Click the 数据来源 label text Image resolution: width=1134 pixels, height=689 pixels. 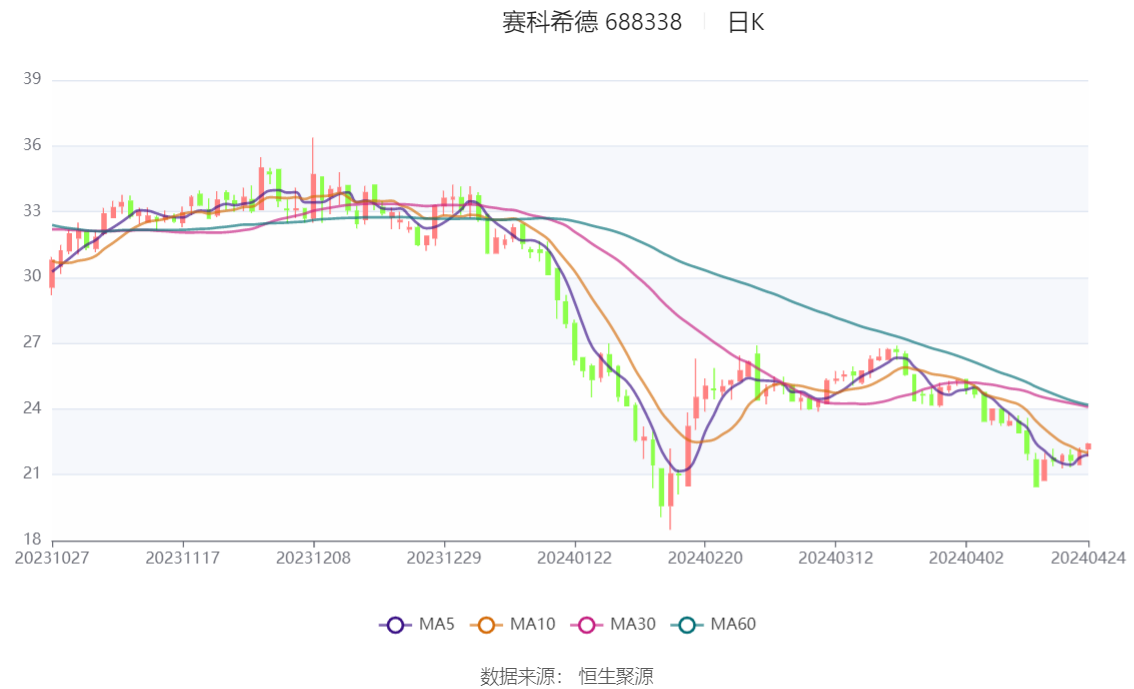[522, 676]
